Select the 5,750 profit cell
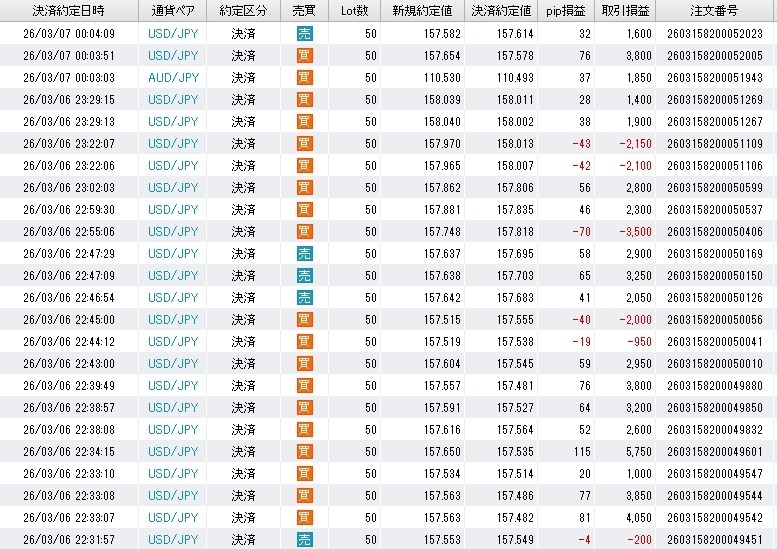 tap(636, 451)
